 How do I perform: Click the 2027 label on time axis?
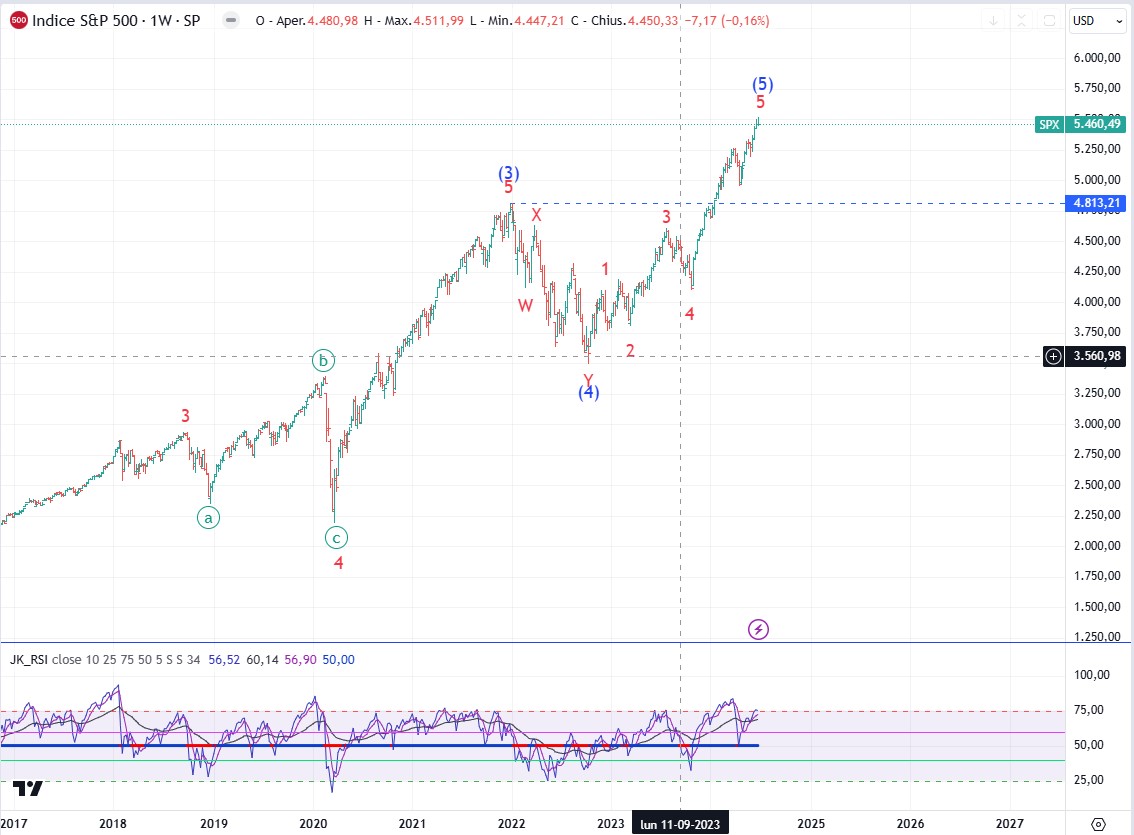tap(1010, 823)
